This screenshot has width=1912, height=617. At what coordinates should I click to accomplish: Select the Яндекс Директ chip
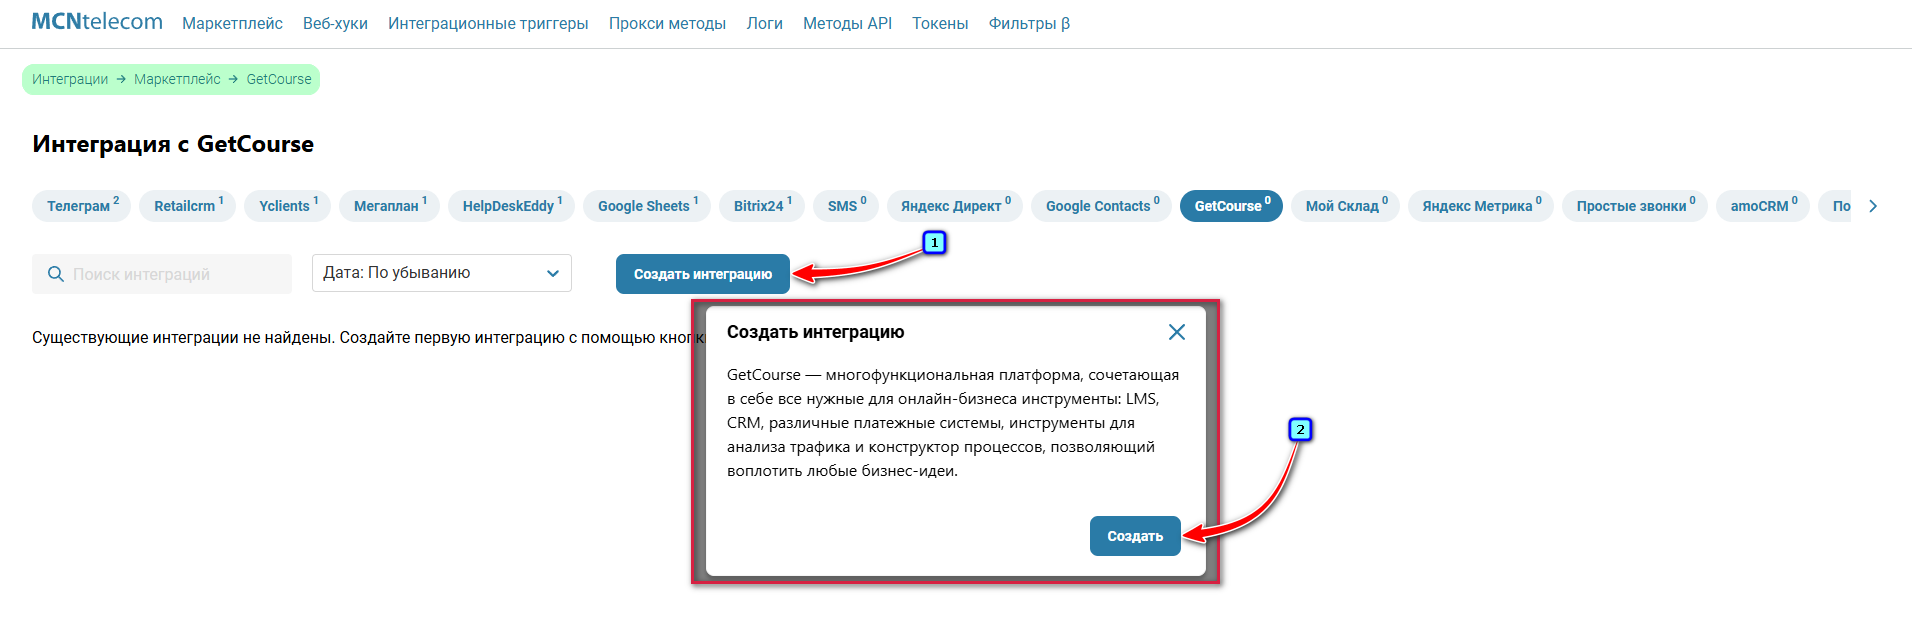pyautogui.click(x=955, y=206)
